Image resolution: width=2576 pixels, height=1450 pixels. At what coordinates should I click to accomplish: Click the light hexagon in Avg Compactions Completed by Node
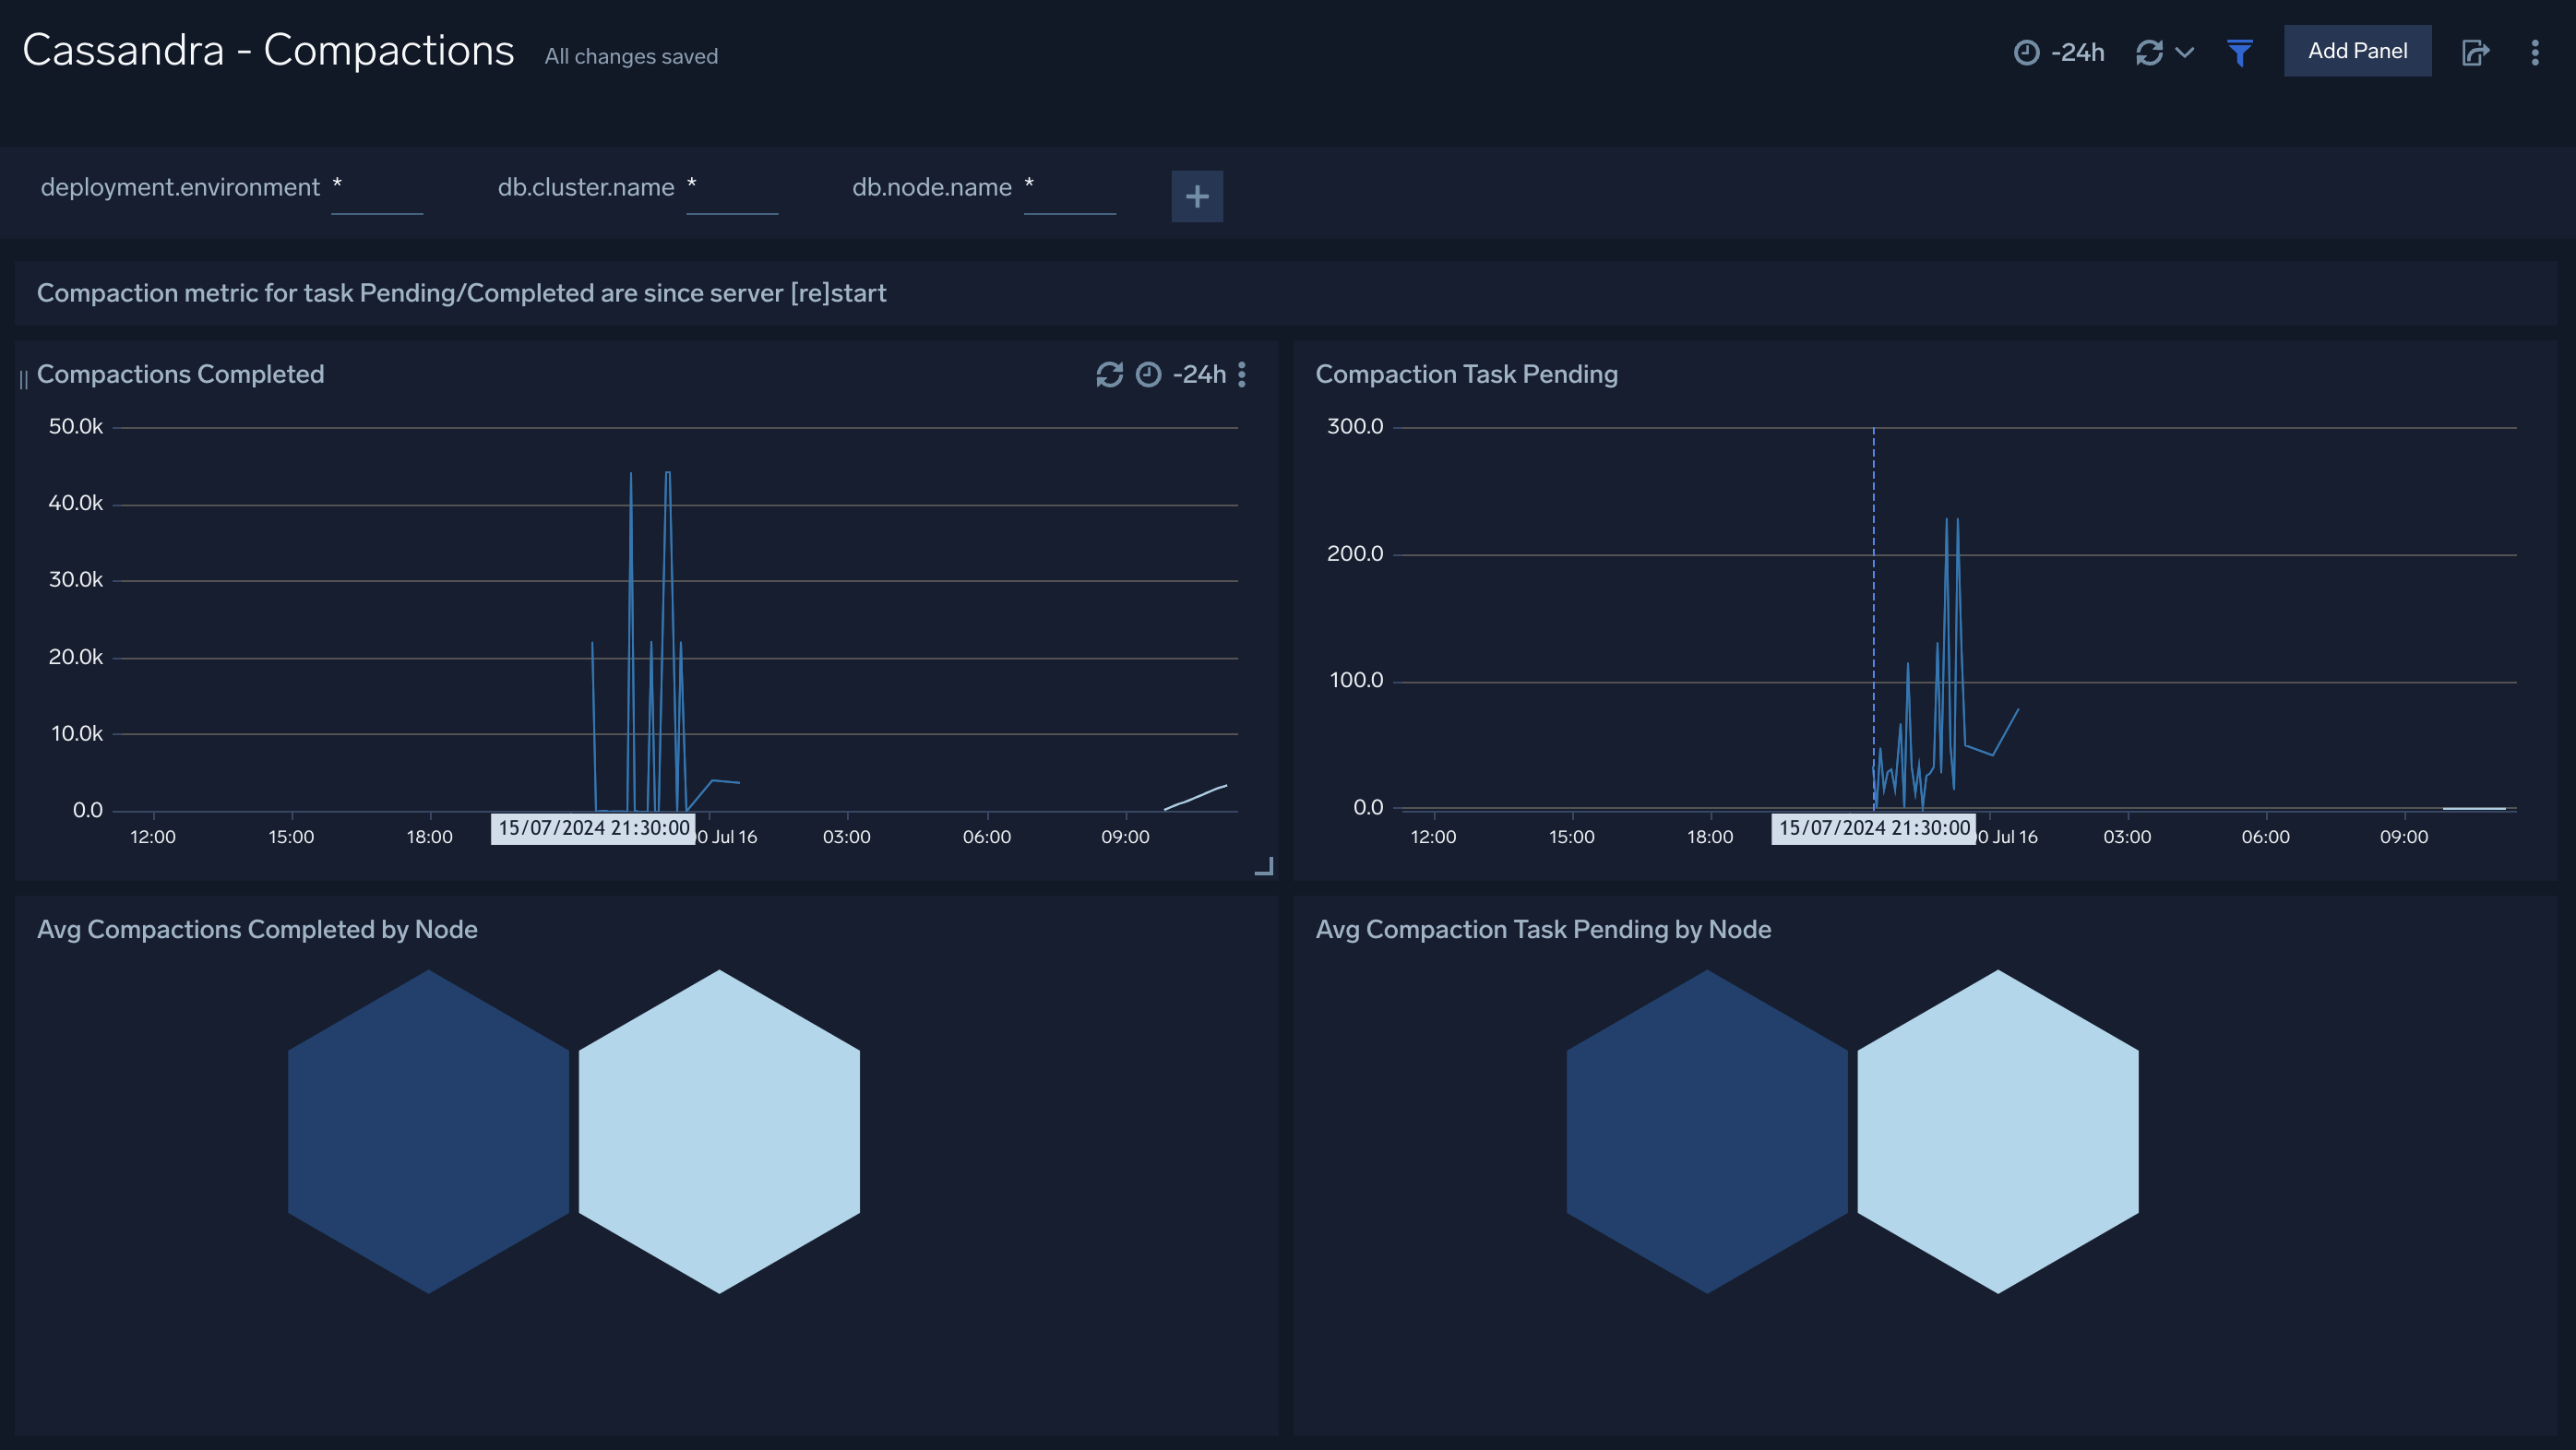719,1131
